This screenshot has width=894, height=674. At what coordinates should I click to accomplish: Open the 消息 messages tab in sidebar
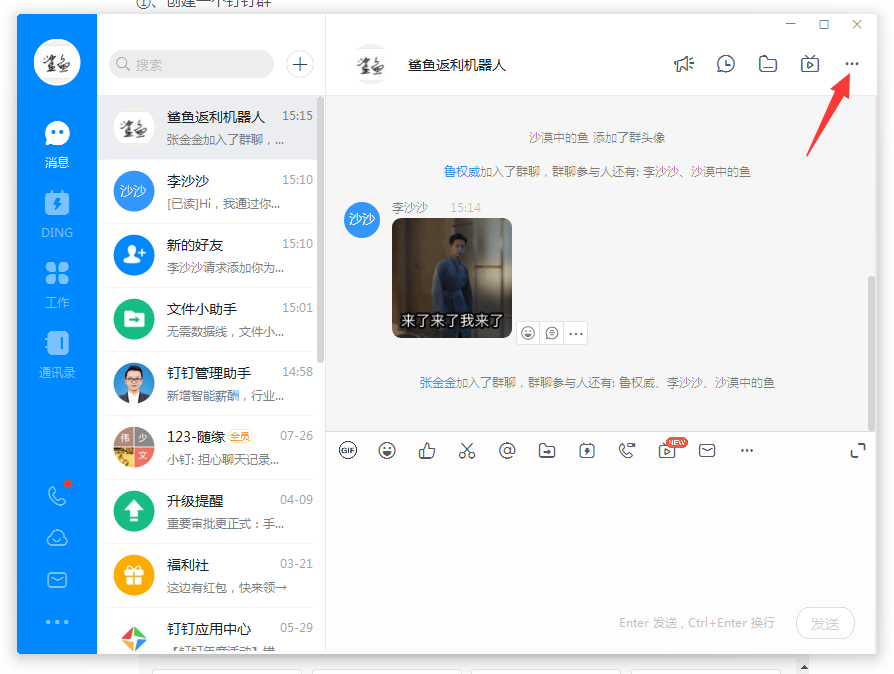click(57, 145)
